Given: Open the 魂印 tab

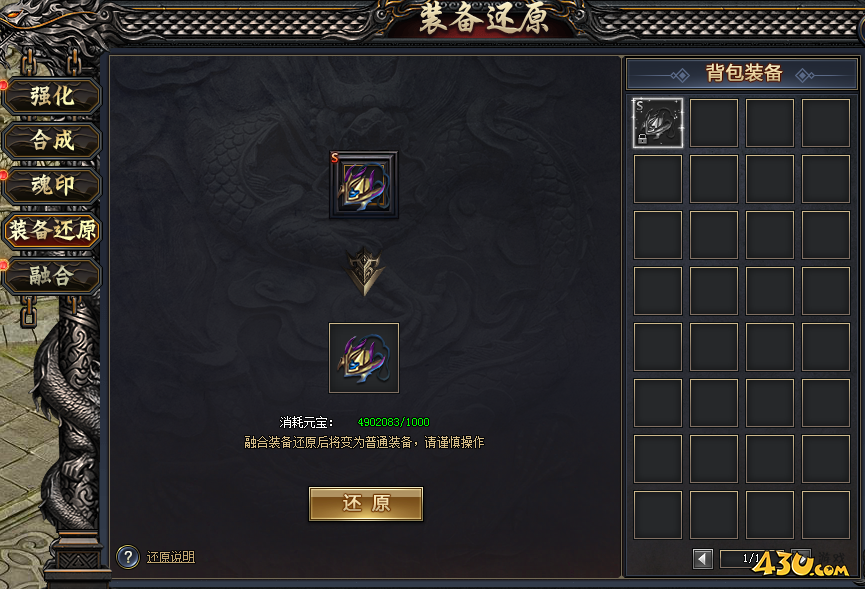Looking at the screenshot, I should click(x=52, y=185).
